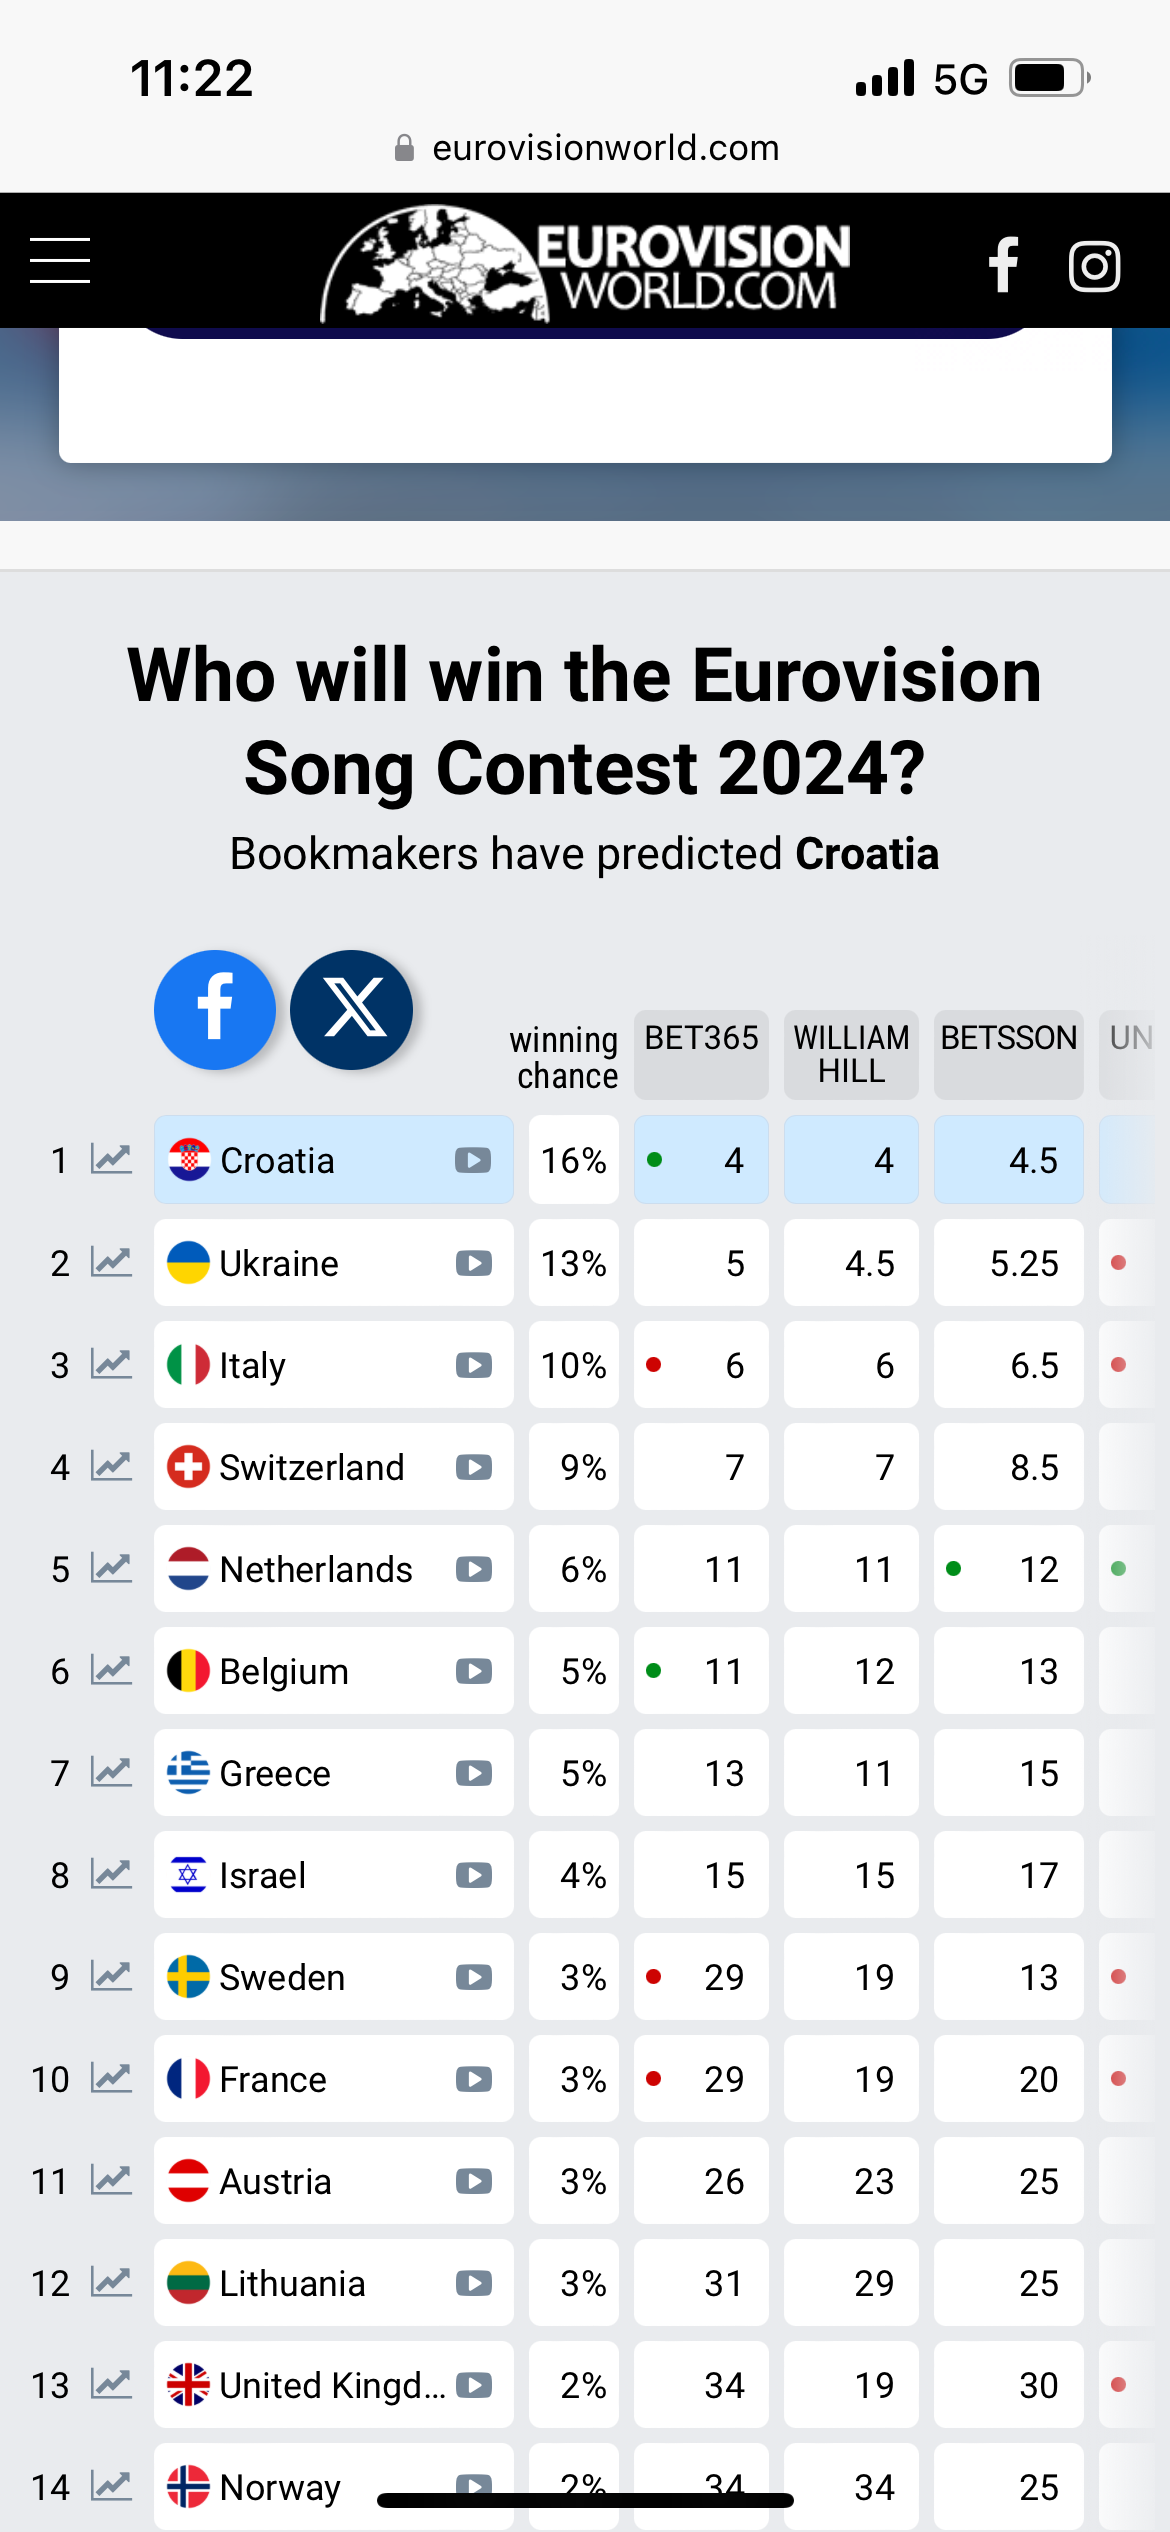Share odds on X with dark circle
Screen dimensions: 1170x2532
pyautogui.click(x=351, y=1010)
